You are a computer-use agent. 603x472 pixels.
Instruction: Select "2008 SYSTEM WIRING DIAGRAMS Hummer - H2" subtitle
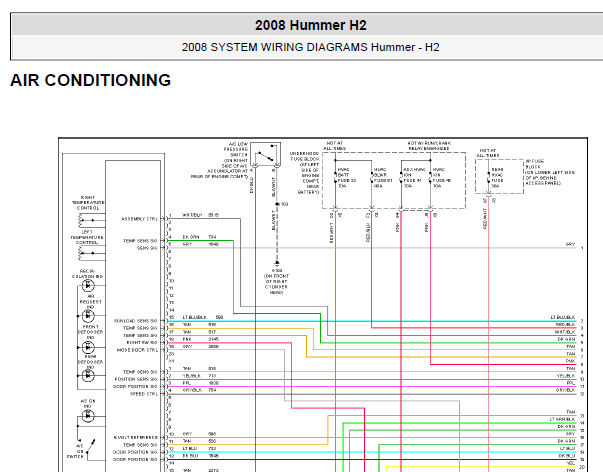pos(310,47)
